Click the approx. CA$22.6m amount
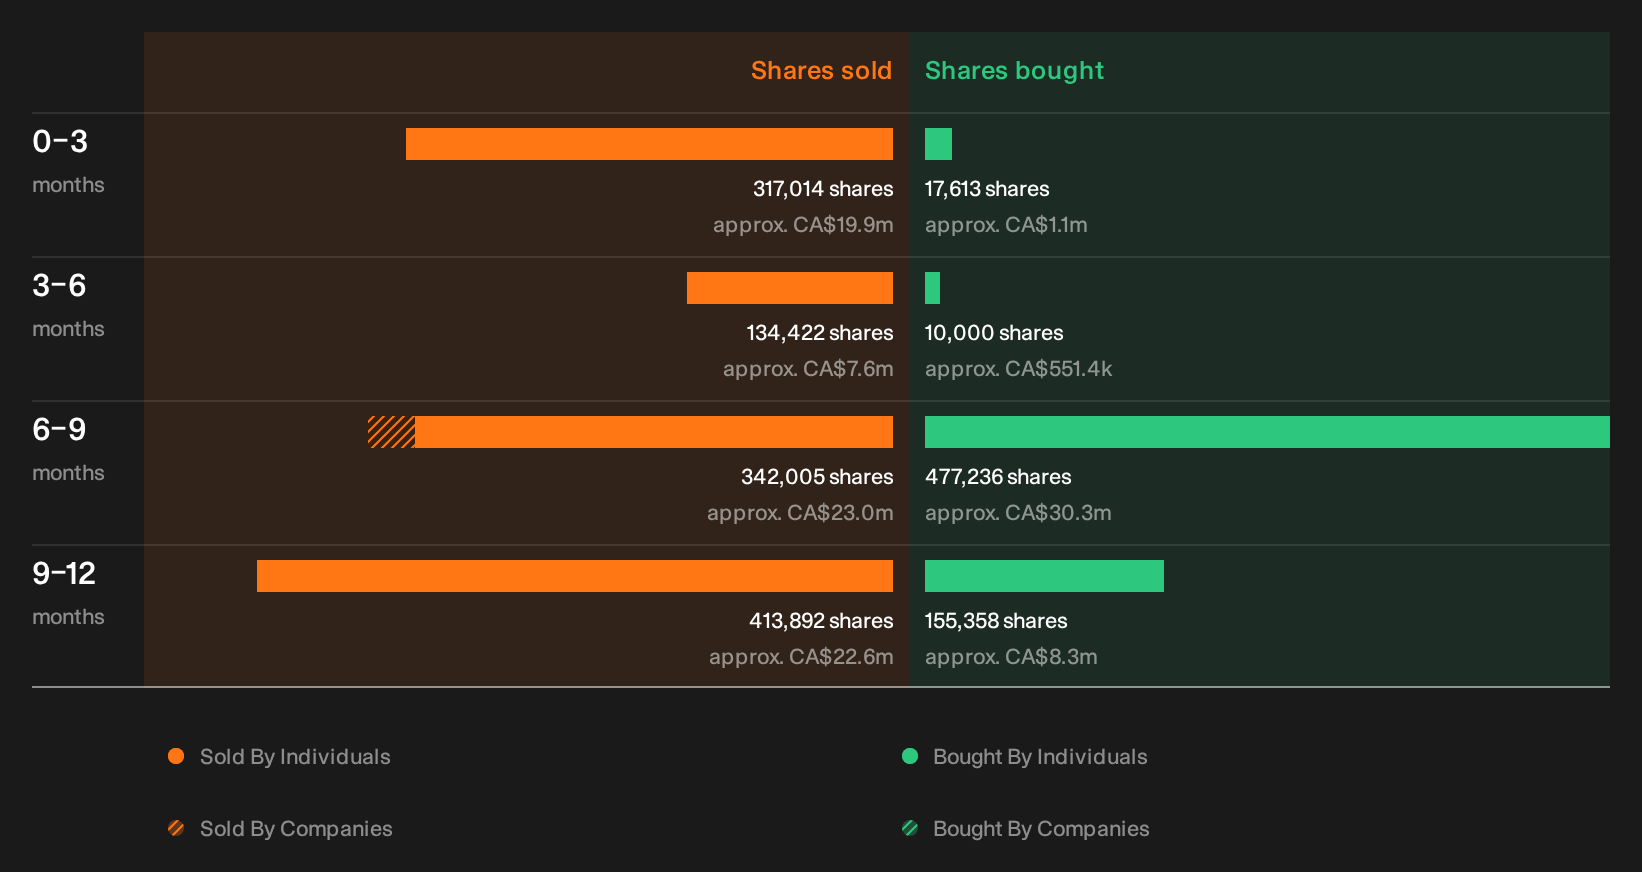The height and width of the screenshot is (872, 1642). [801, 657]
